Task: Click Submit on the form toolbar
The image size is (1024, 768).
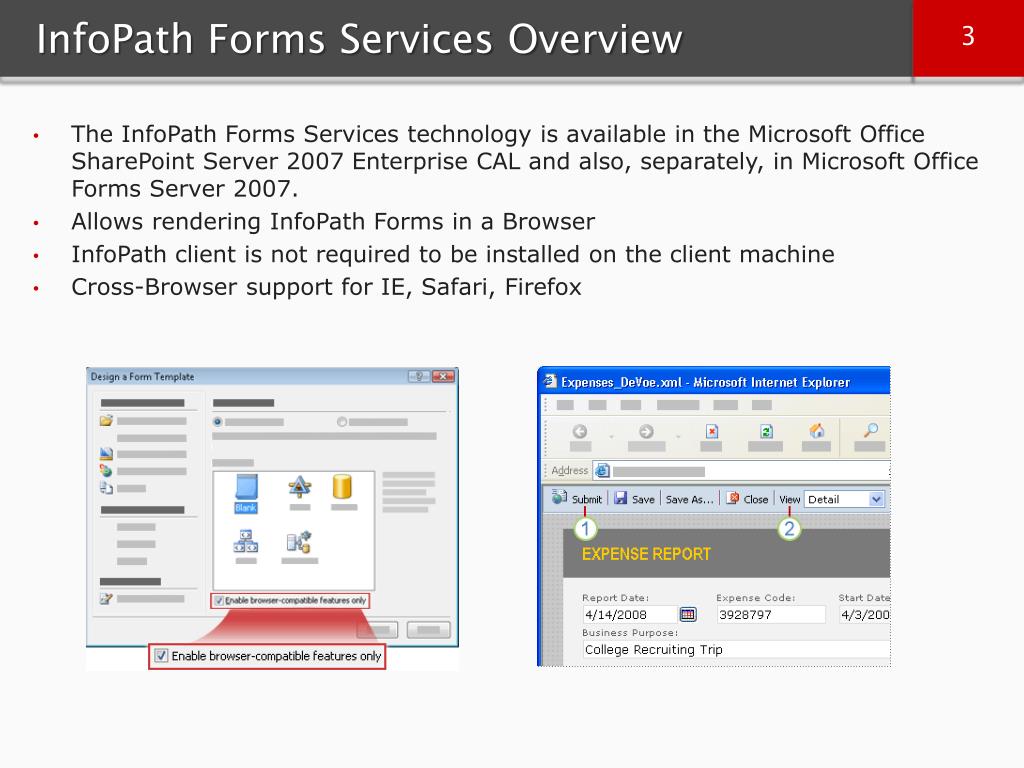Action: (x=577, y=499)
